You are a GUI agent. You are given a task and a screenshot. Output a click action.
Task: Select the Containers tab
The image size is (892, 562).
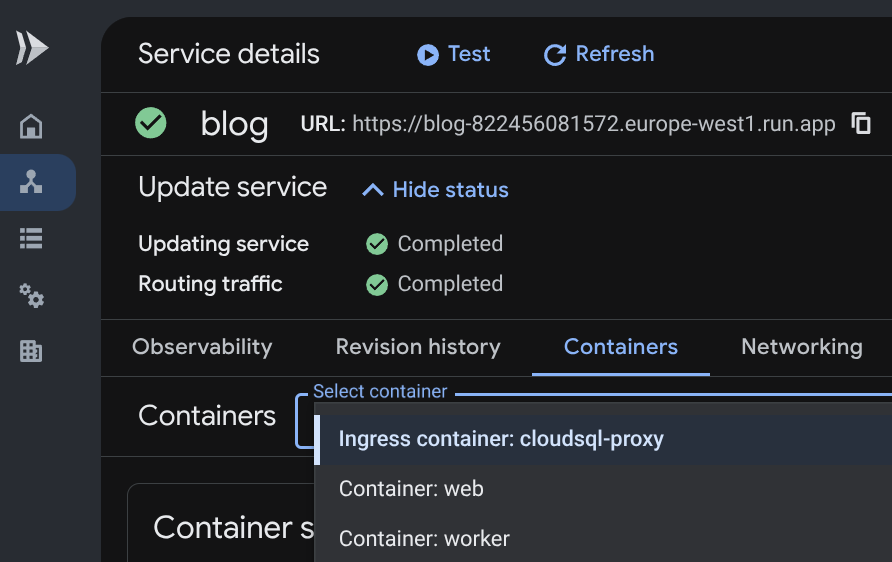[621, 347]
